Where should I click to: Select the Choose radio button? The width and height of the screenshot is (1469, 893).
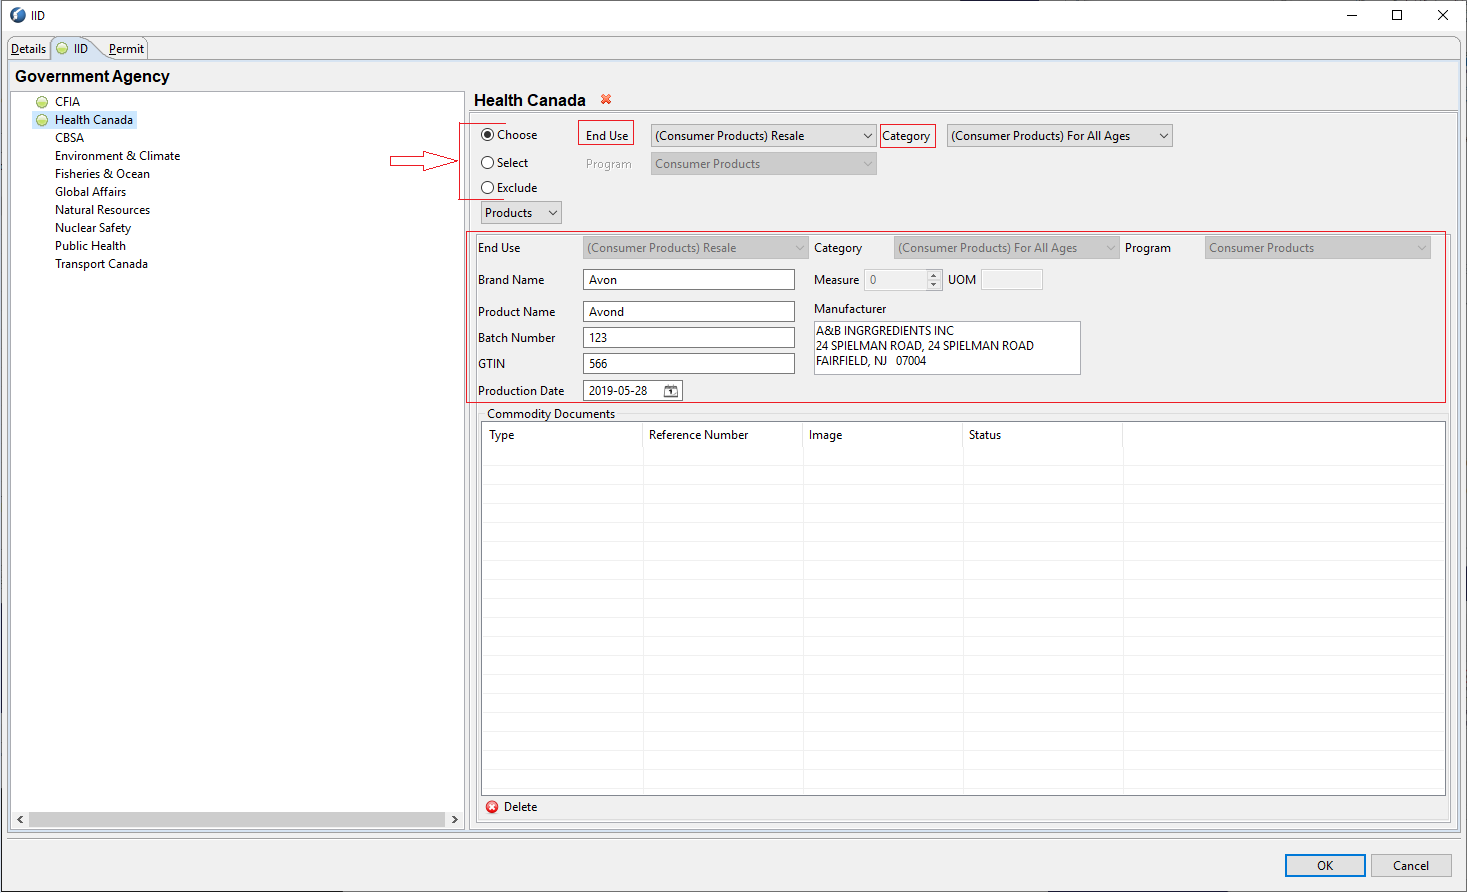(488, 135)
